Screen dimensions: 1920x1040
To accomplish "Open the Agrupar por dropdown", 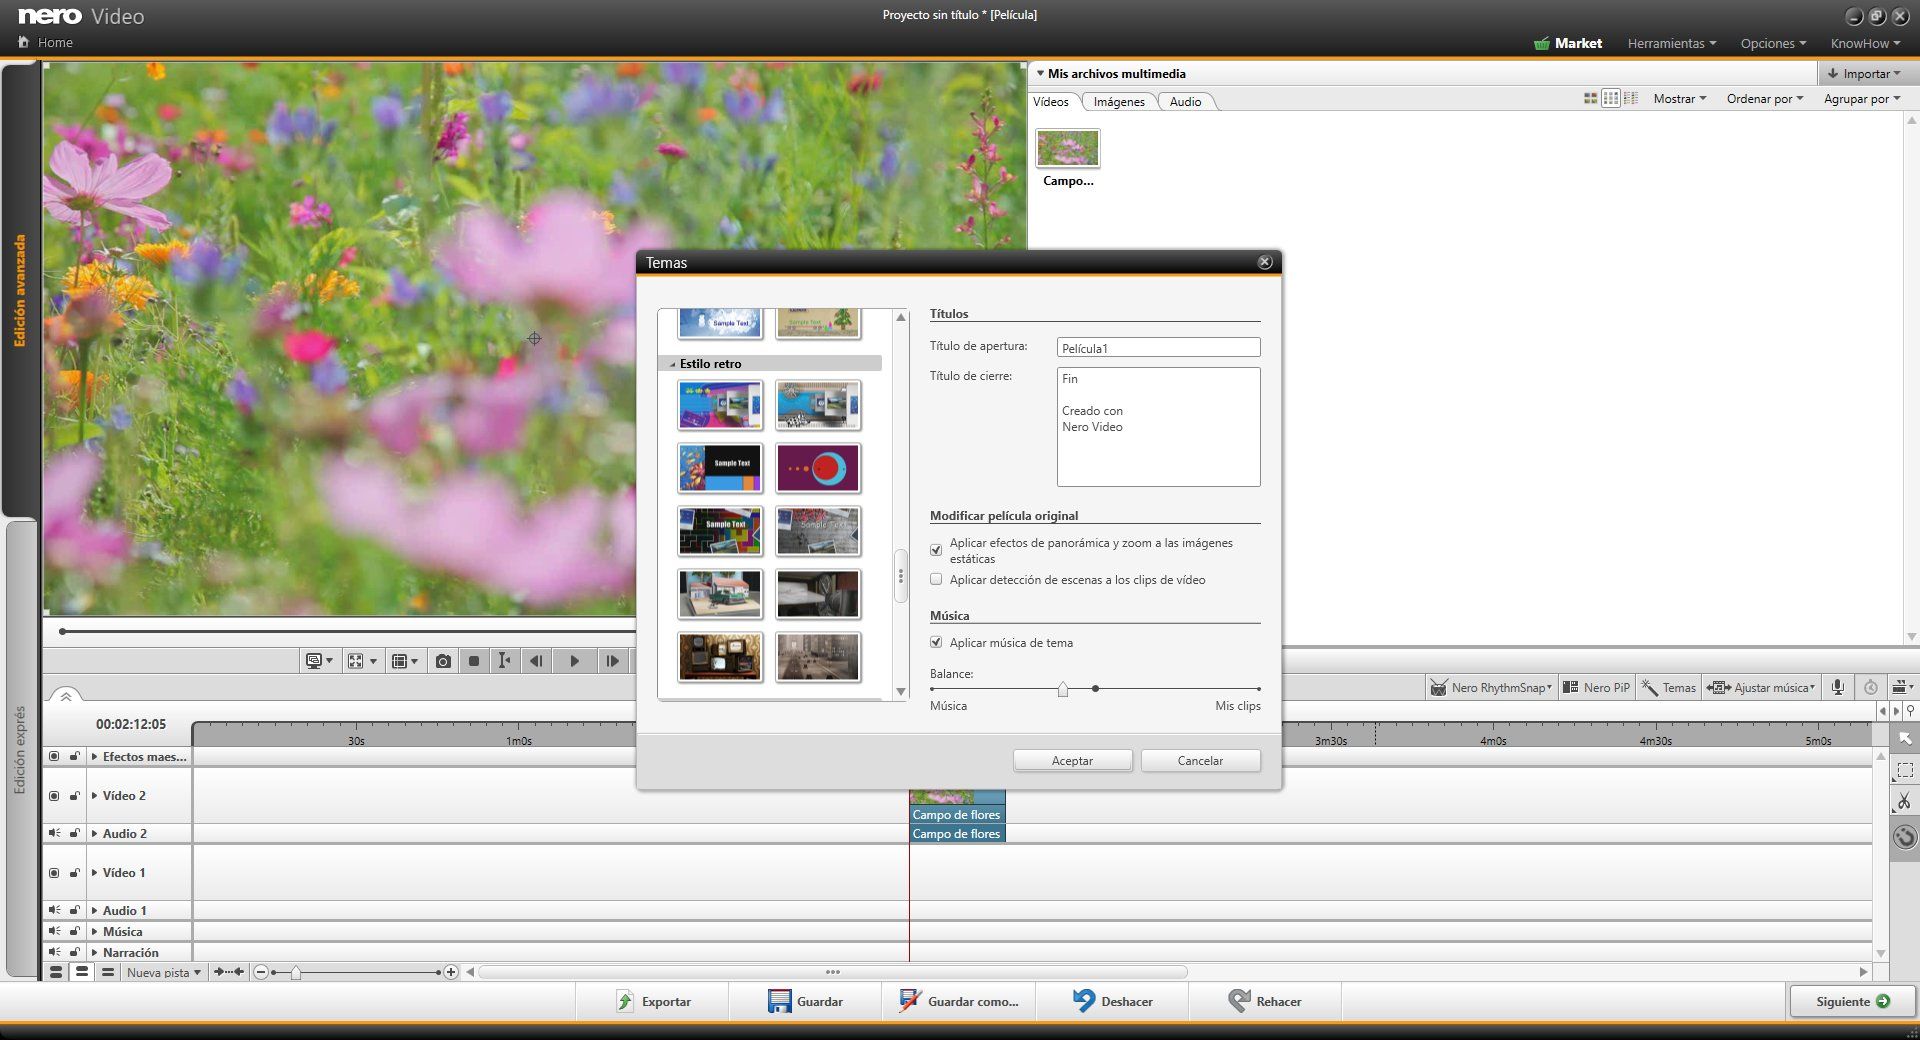I will point(1862,98).
